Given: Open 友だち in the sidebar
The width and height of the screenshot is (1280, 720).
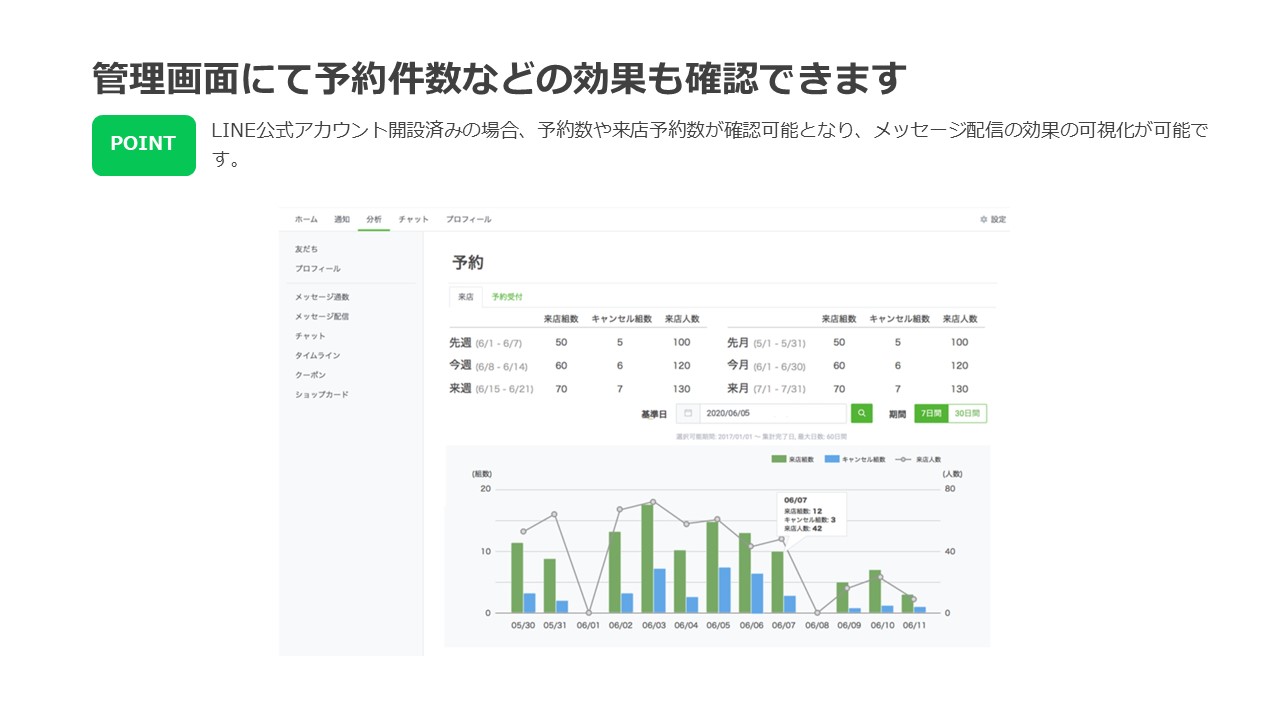Looking at the screenshot, I should (x=306, y=249).
